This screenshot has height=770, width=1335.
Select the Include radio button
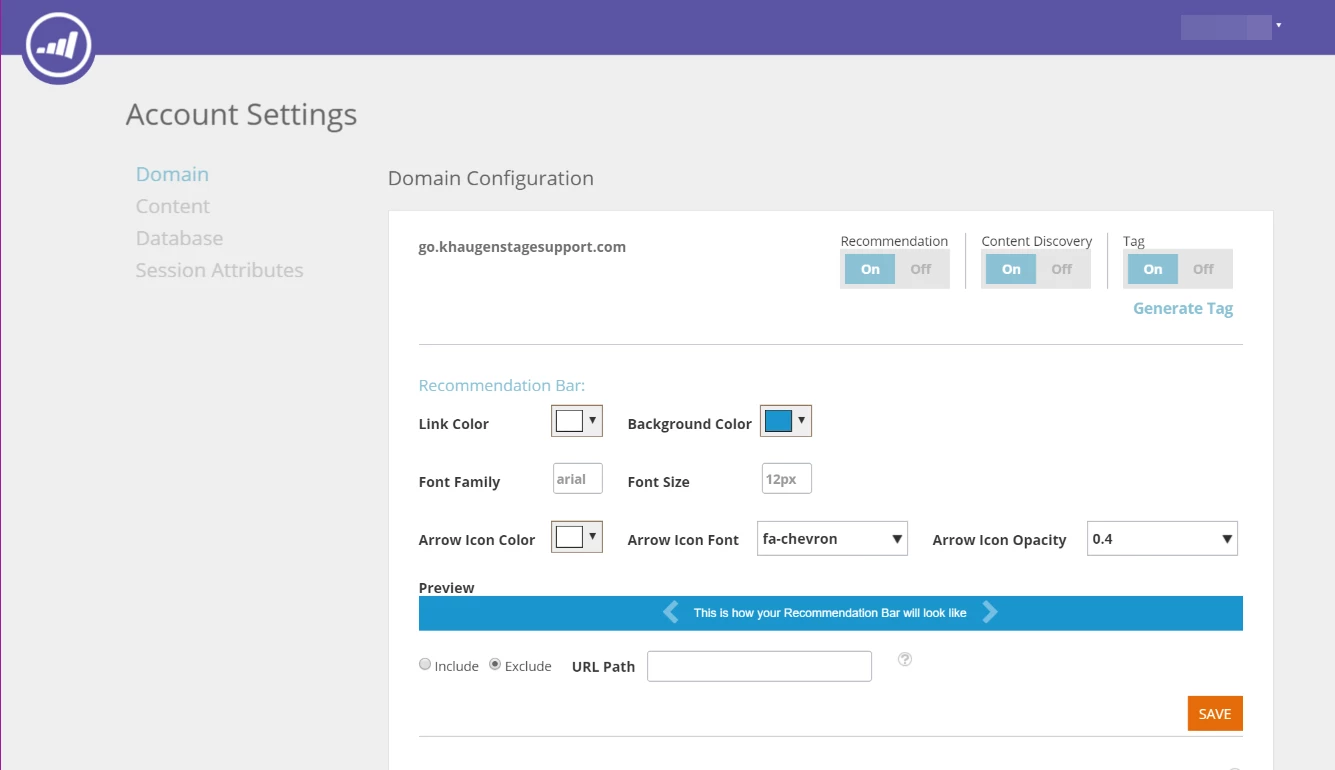coord(425,665)
